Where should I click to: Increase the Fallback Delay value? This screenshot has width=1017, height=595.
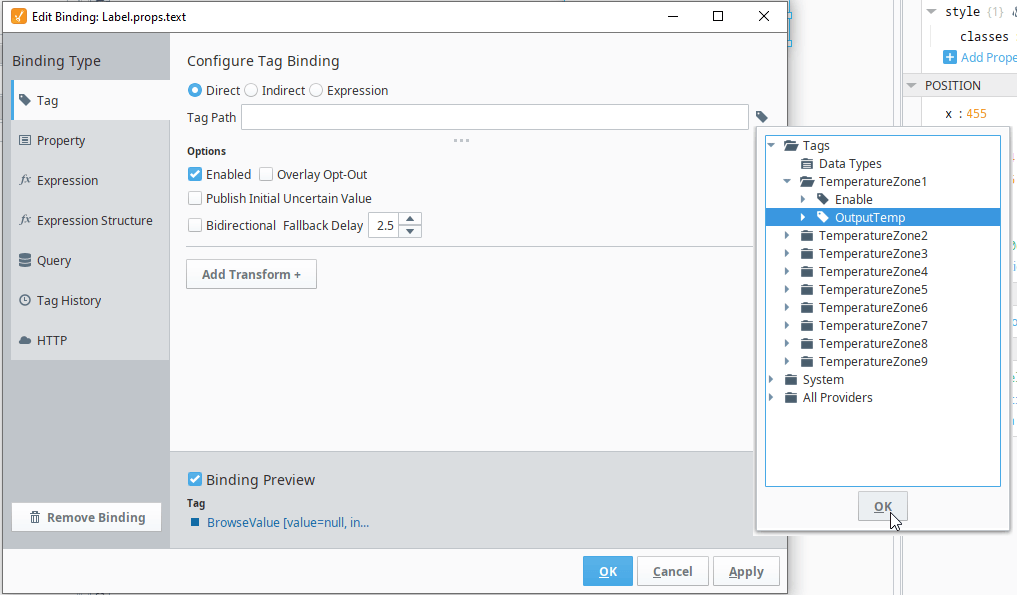[x=410, y=219]
